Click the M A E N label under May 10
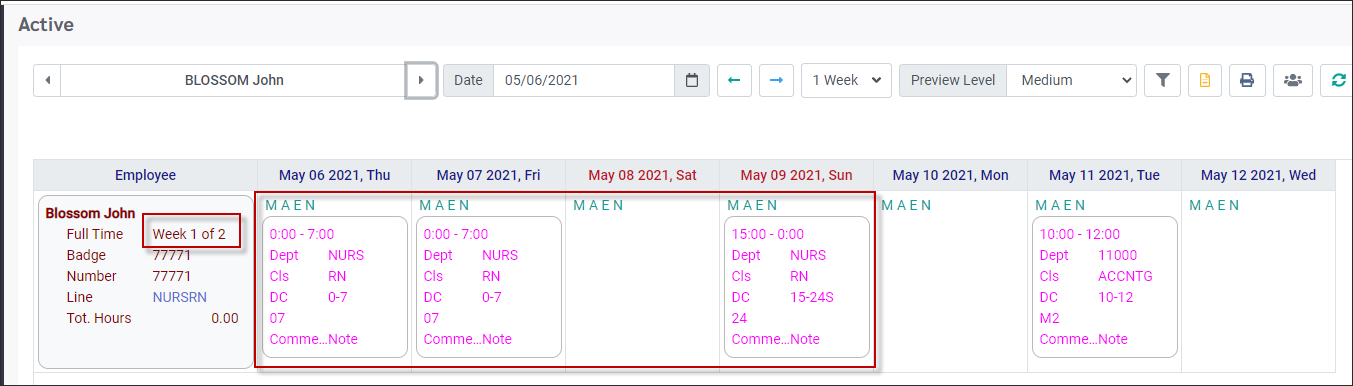 click(906, 205)
